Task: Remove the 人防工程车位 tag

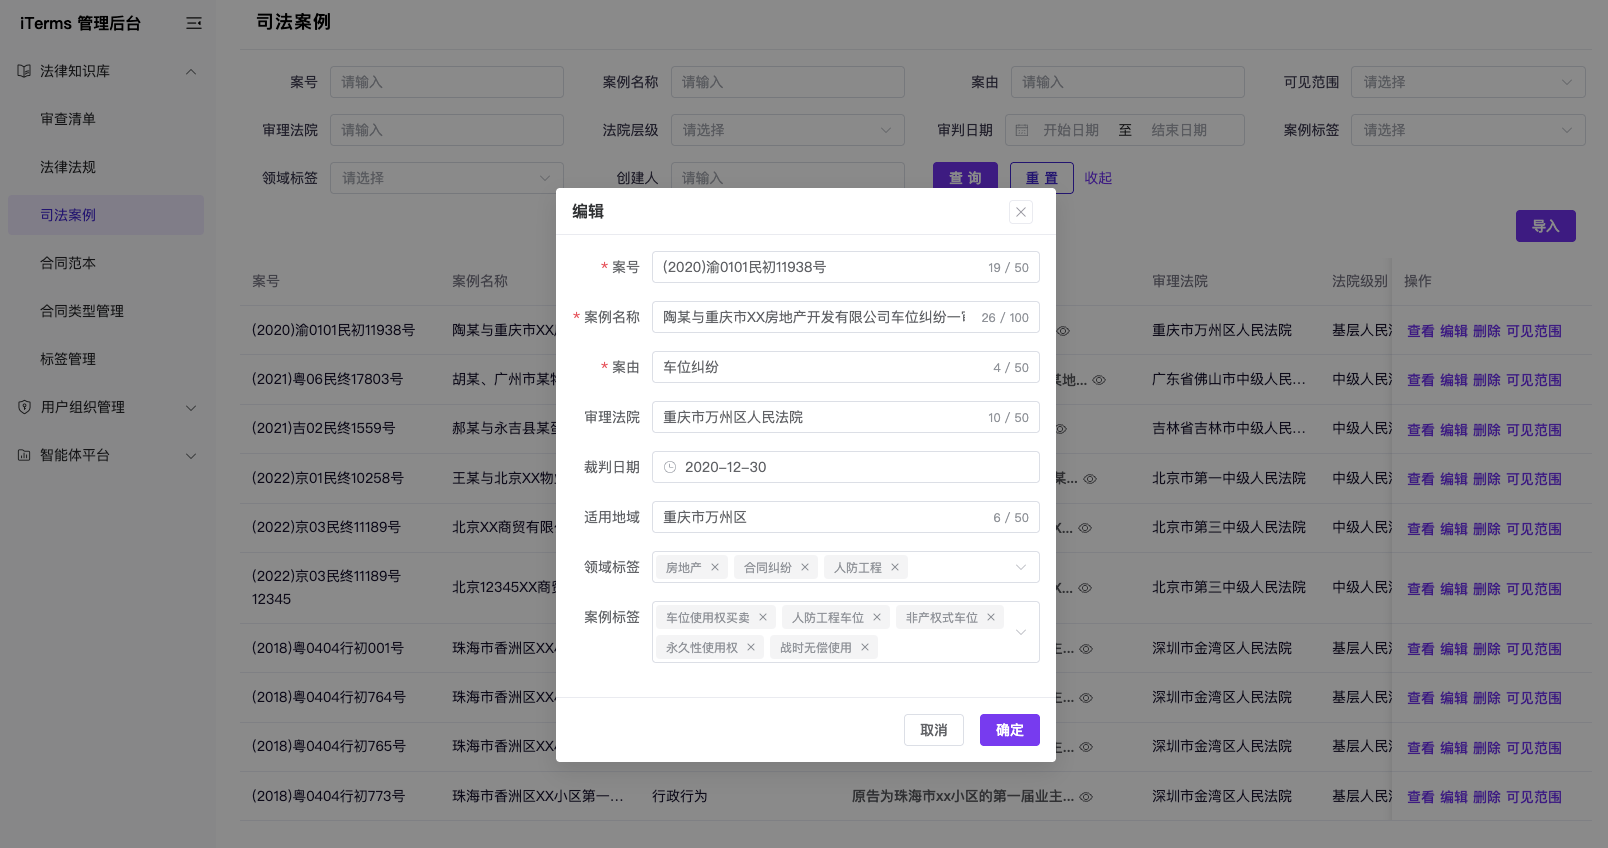Action: pyautogui.click(x=877, y=617)
